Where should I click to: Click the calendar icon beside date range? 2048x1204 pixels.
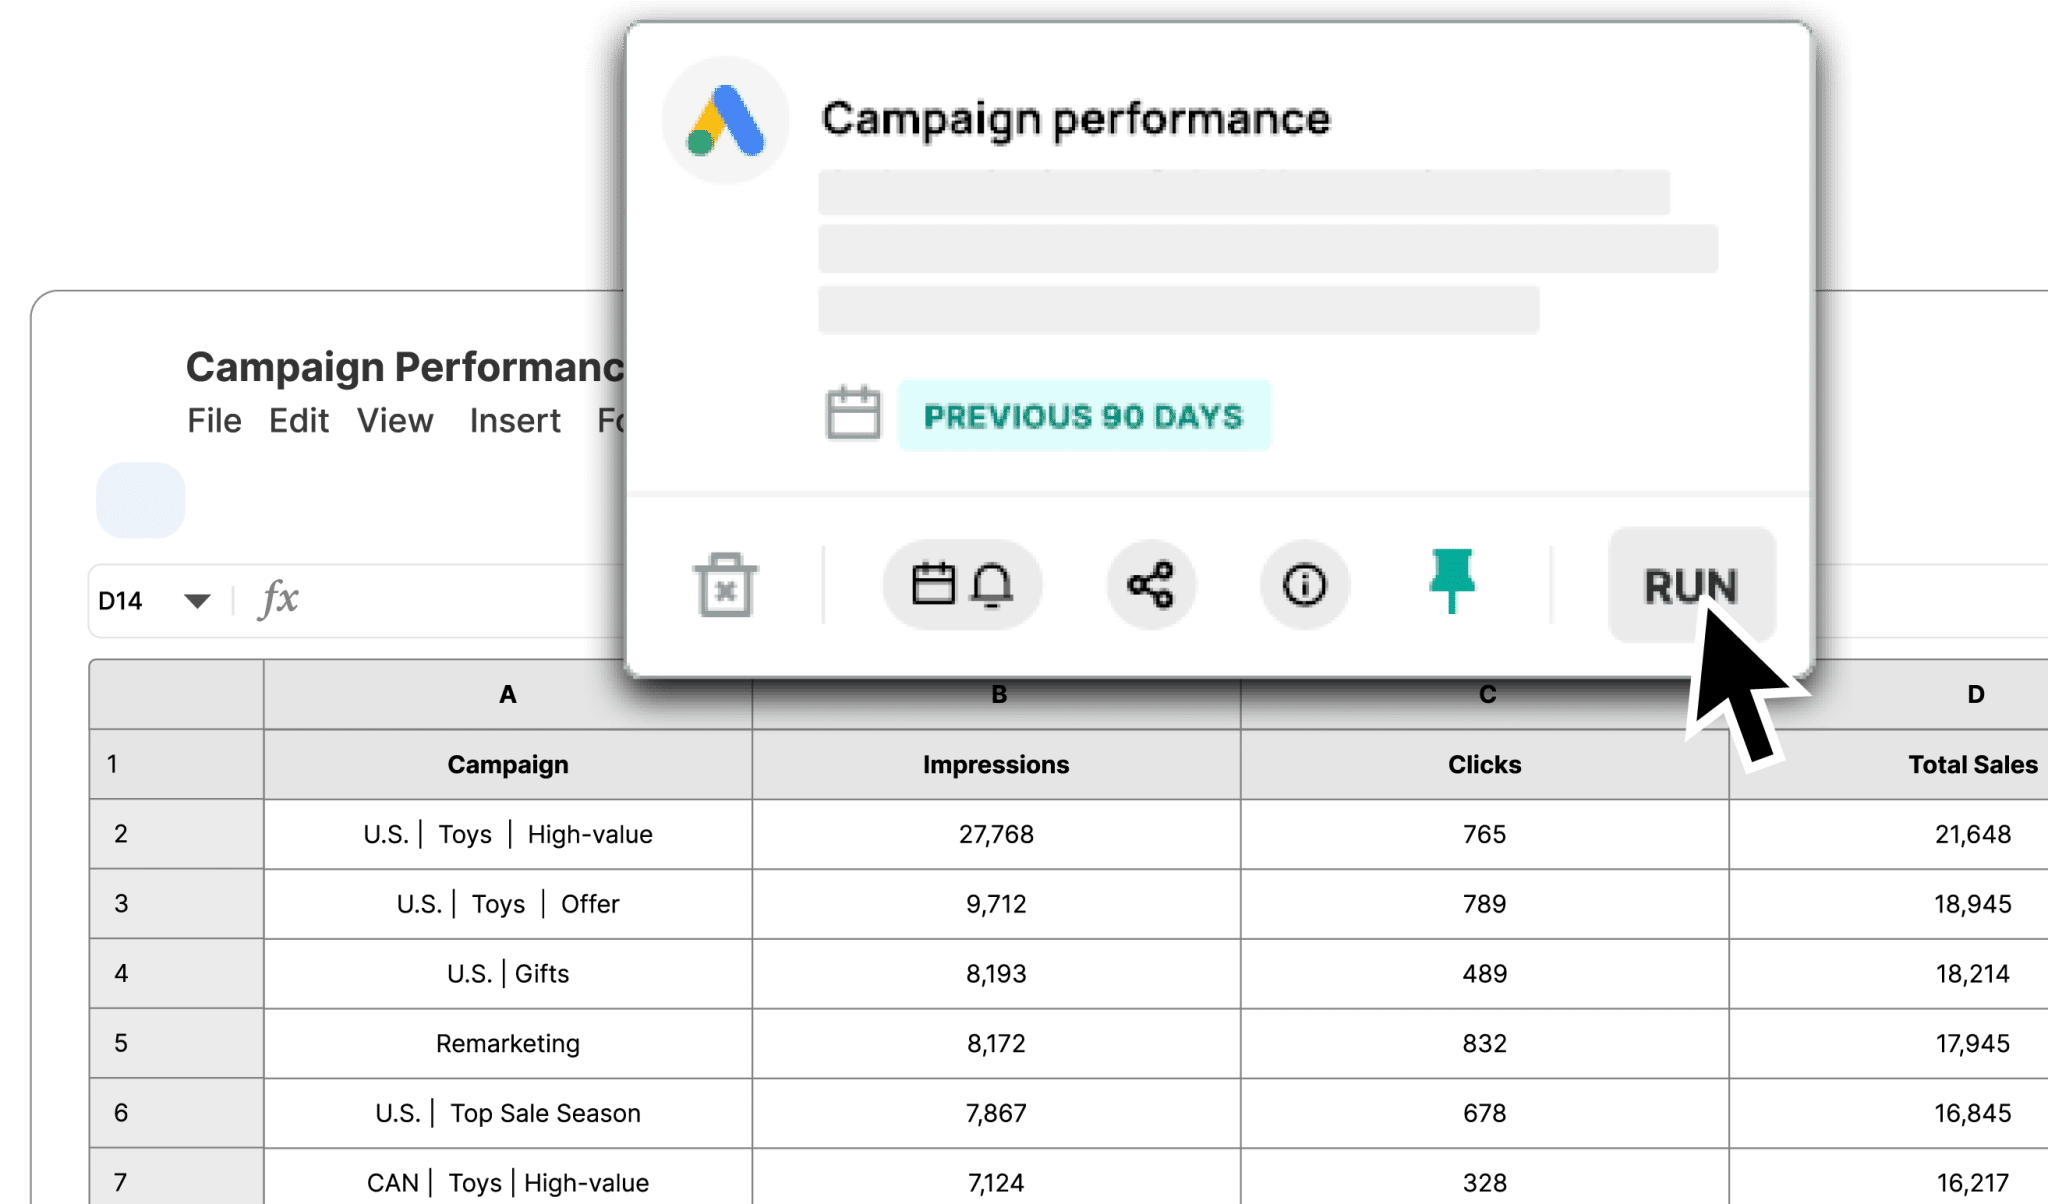click(853, 413)
